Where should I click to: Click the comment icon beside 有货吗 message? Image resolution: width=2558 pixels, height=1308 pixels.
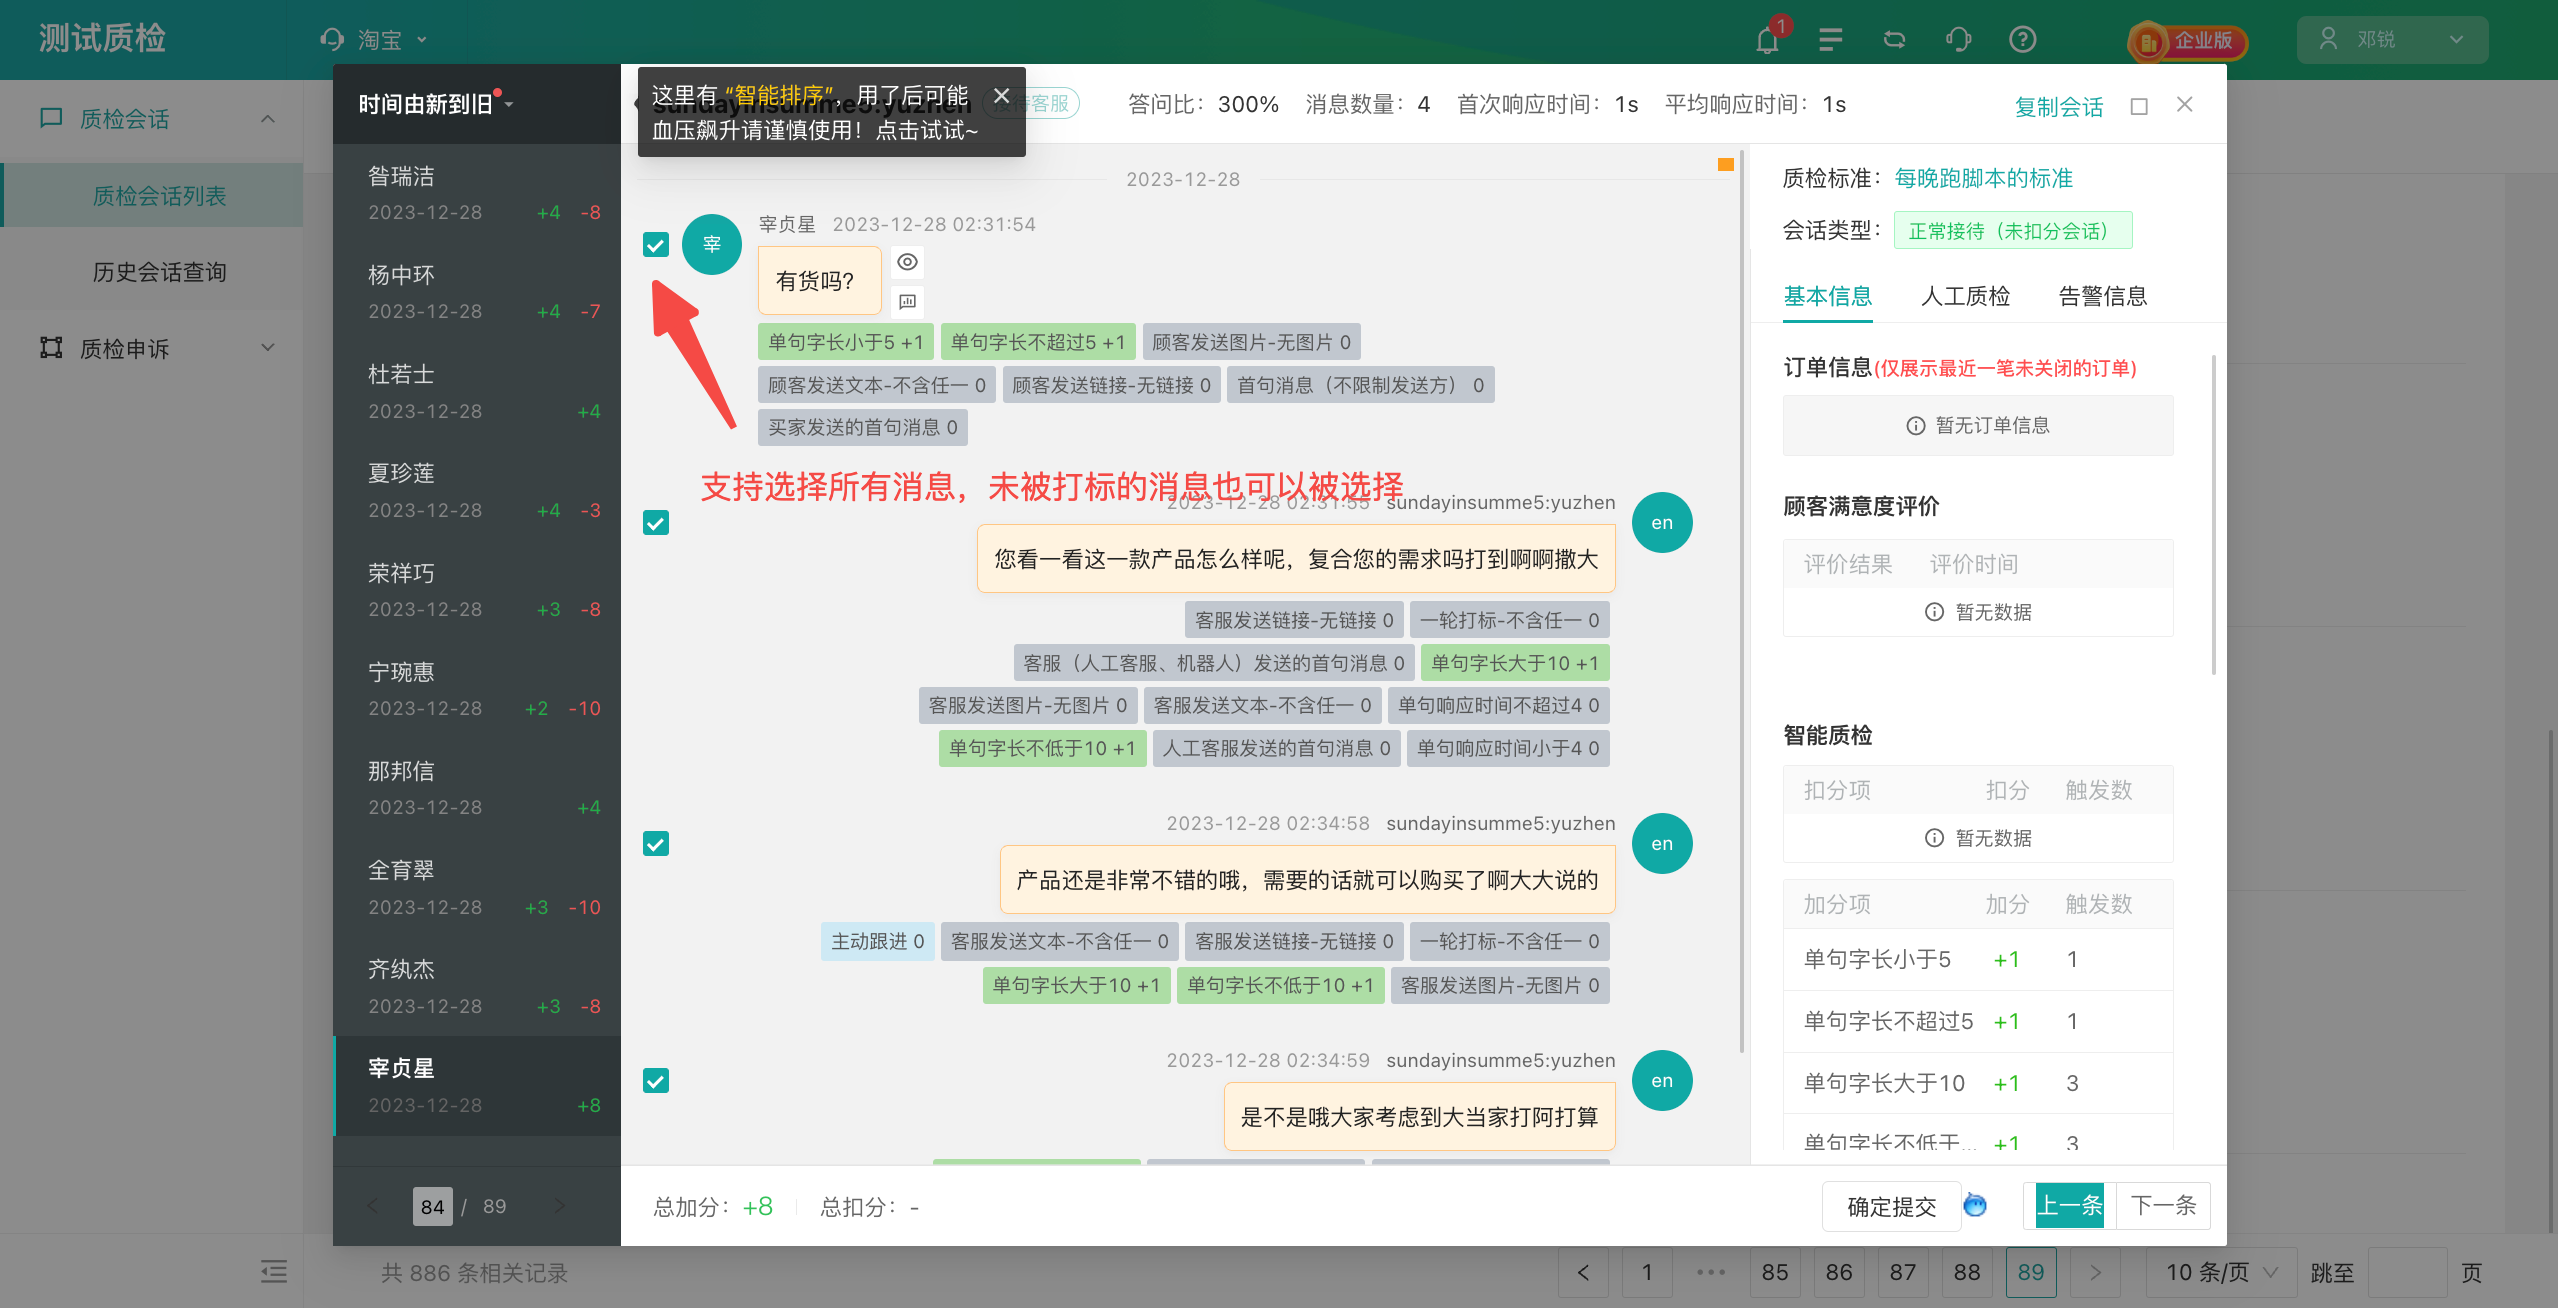[907, 301]
